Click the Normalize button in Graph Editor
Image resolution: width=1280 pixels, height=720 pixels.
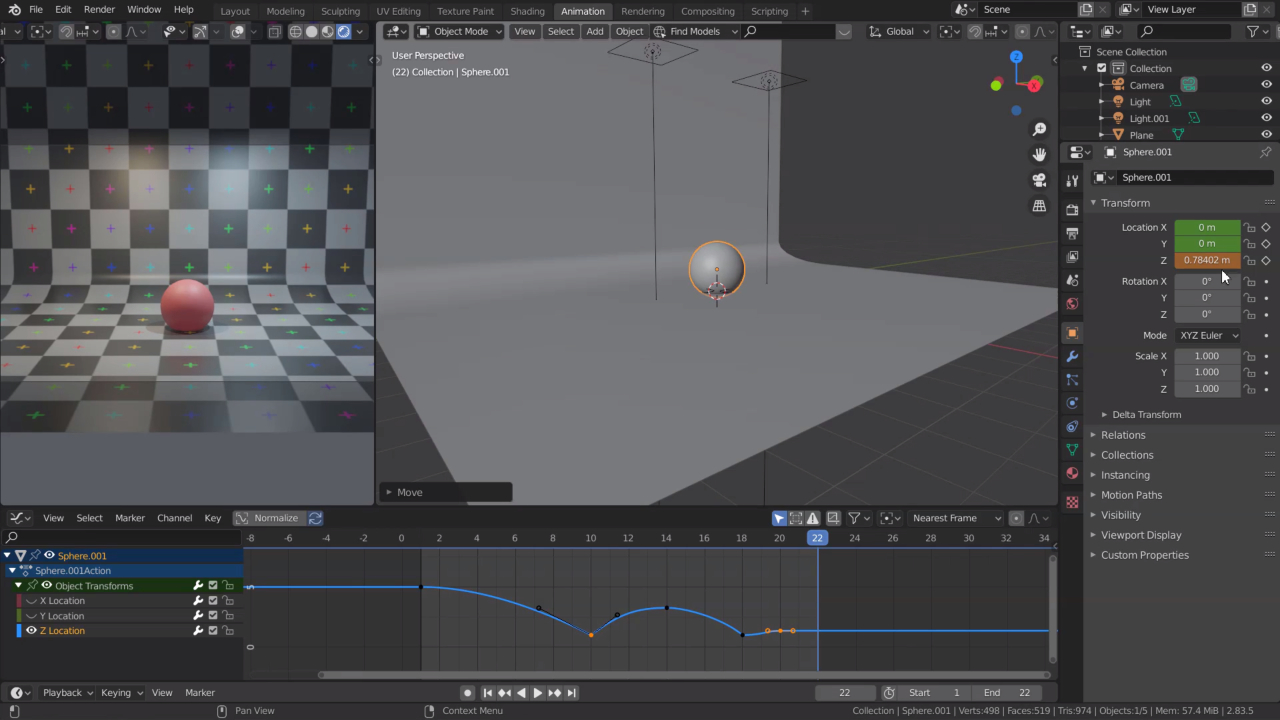click(275, 517)
